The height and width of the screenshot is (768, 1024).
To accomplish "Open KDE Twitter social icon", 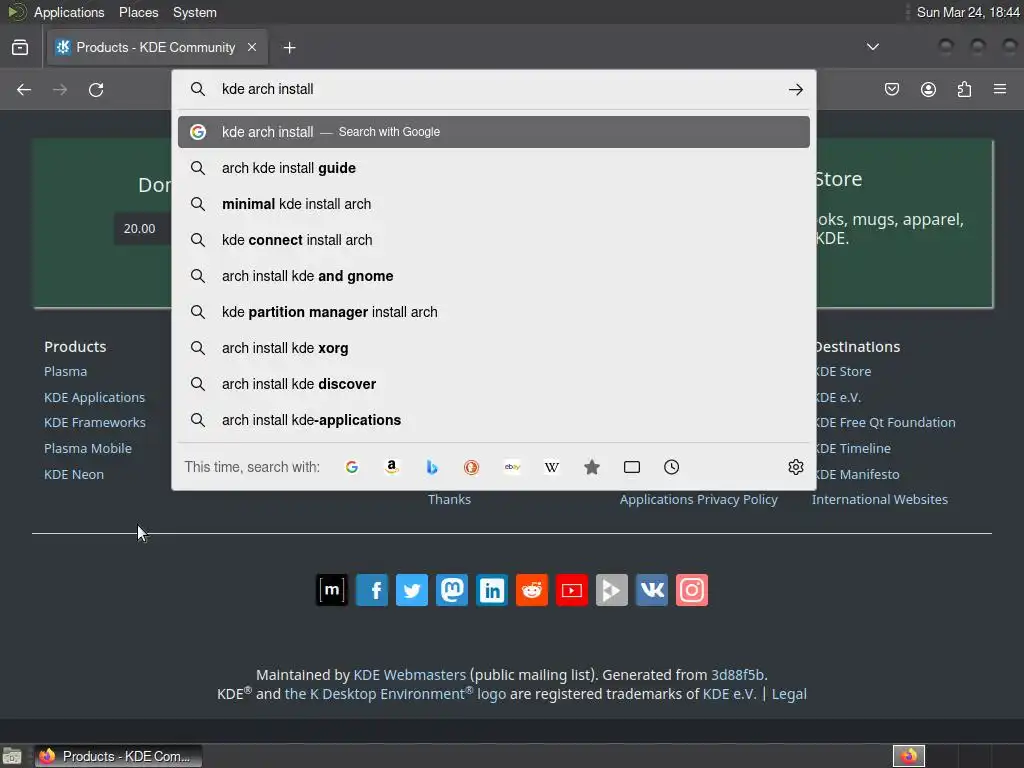I will pyautogui.click(x=412, y=590).
